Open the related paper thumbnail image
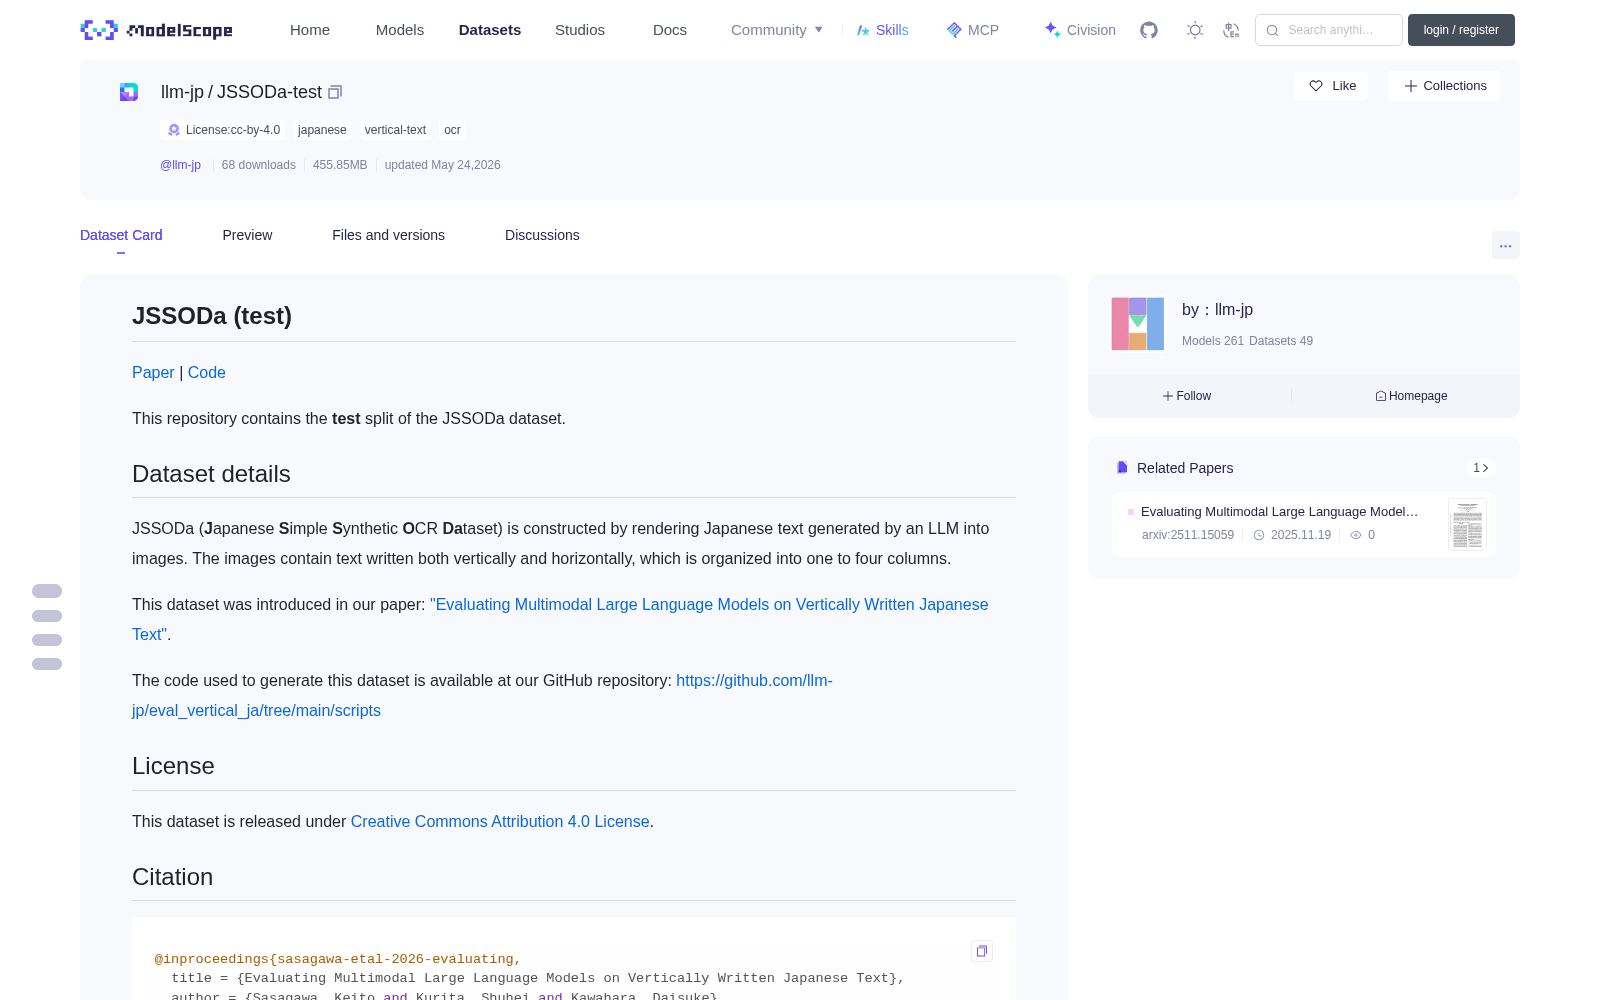1600x1000 pixels. [x=1467, y=524]
